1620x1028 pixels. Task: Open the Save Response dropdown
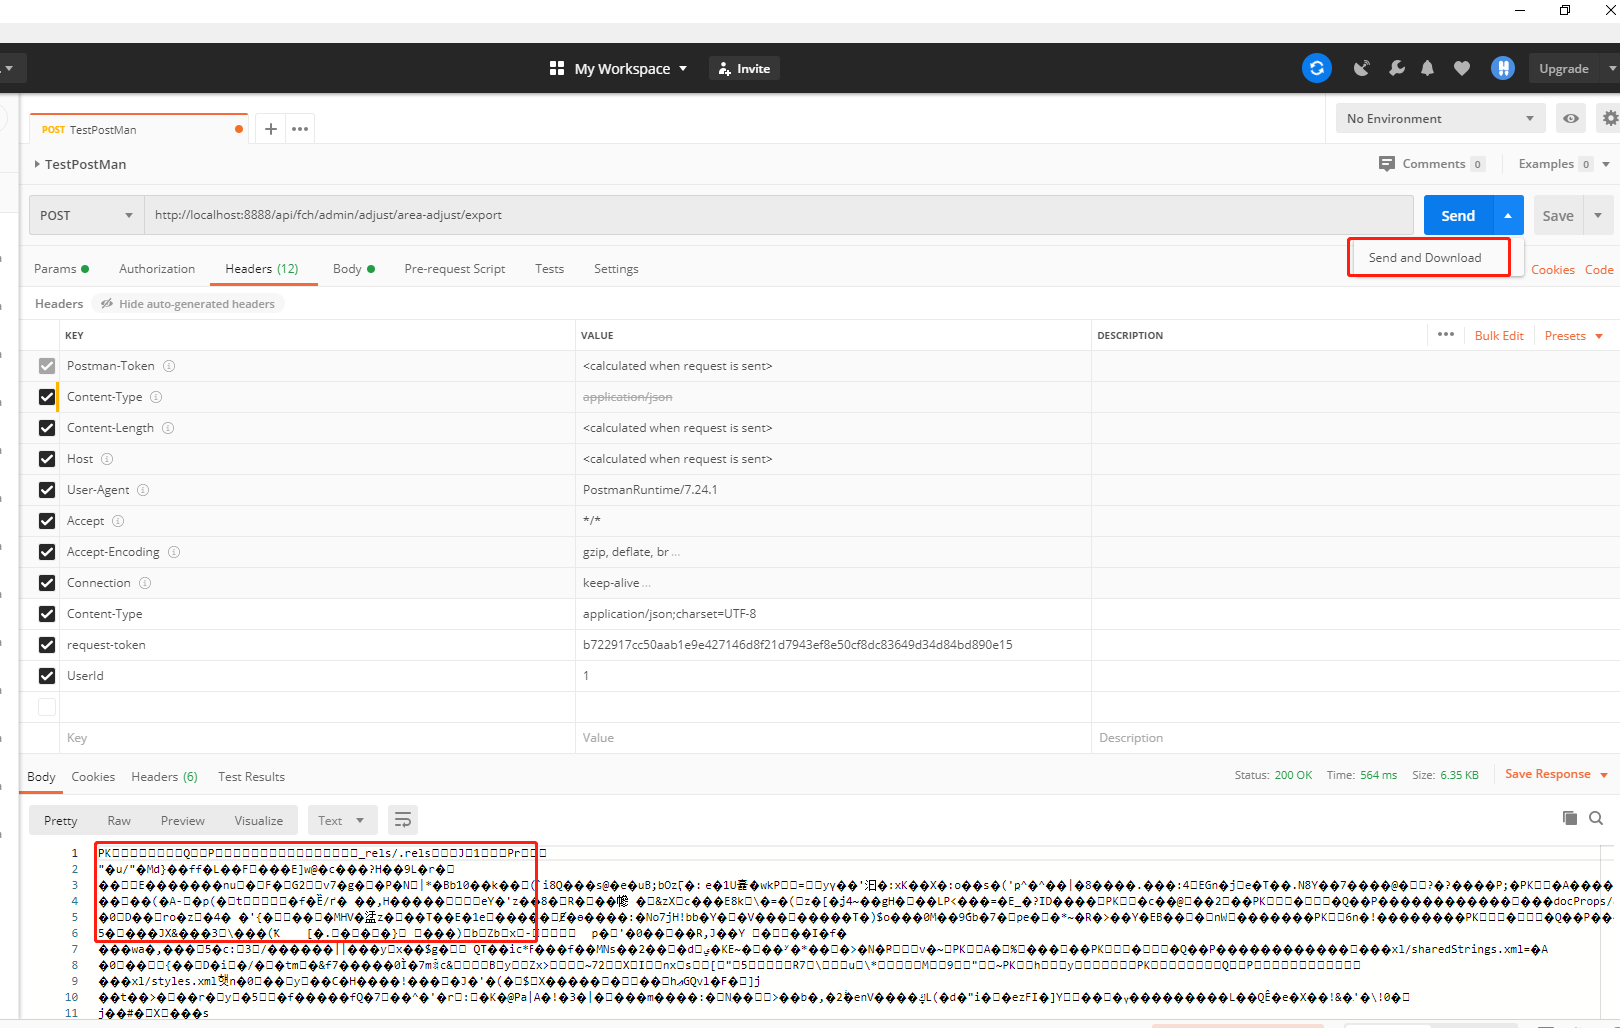point(1556,774)
